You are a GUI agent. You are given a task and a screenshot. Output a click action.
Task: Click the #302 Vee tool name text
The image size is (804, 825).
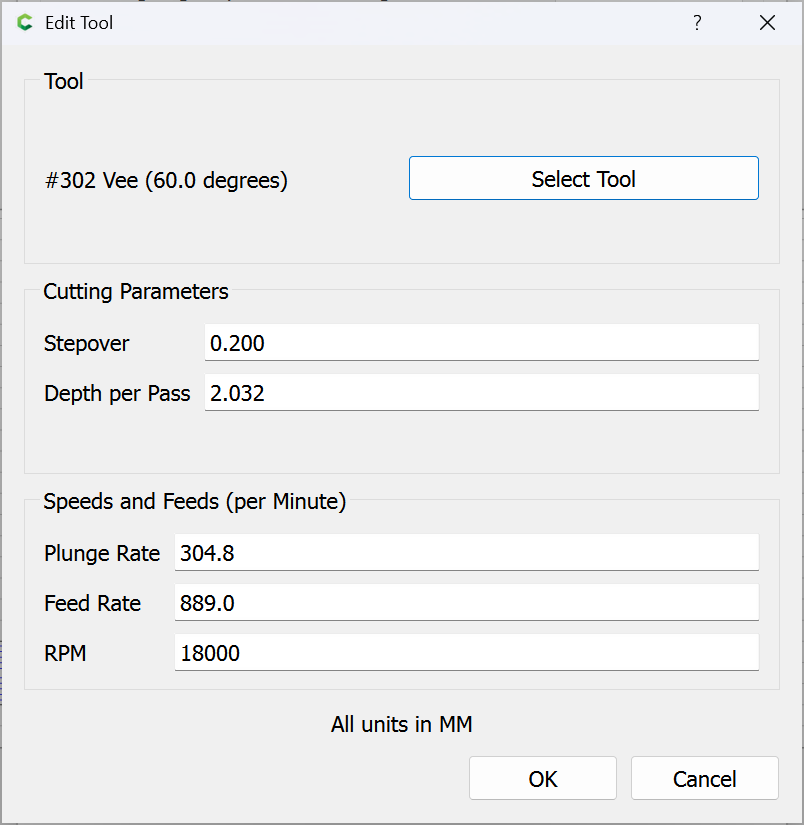[x=166, y=181]
